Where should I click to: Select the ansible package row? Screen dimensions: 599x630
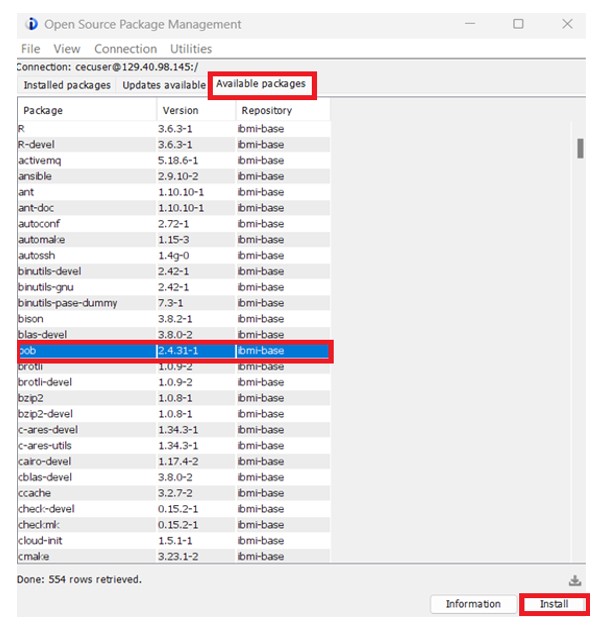coord(174,176)
